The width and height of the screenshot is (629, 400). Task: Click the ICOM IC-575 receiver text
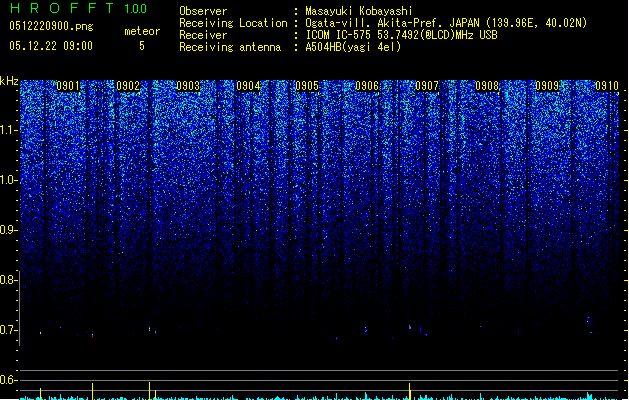pos(401,35)
